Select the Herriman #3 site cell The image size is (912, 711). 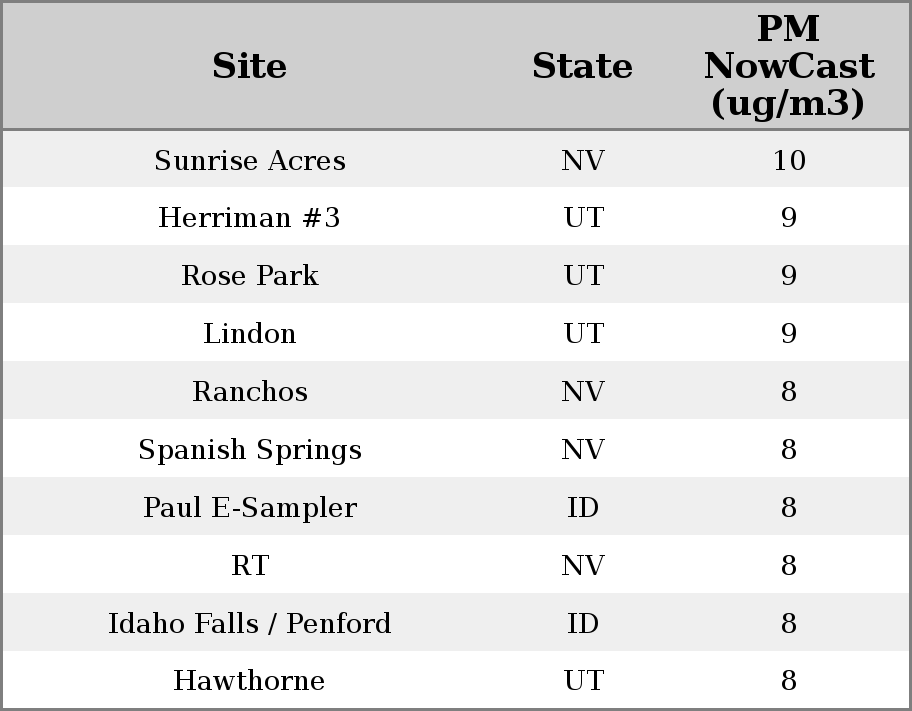[x=250, y=218]
